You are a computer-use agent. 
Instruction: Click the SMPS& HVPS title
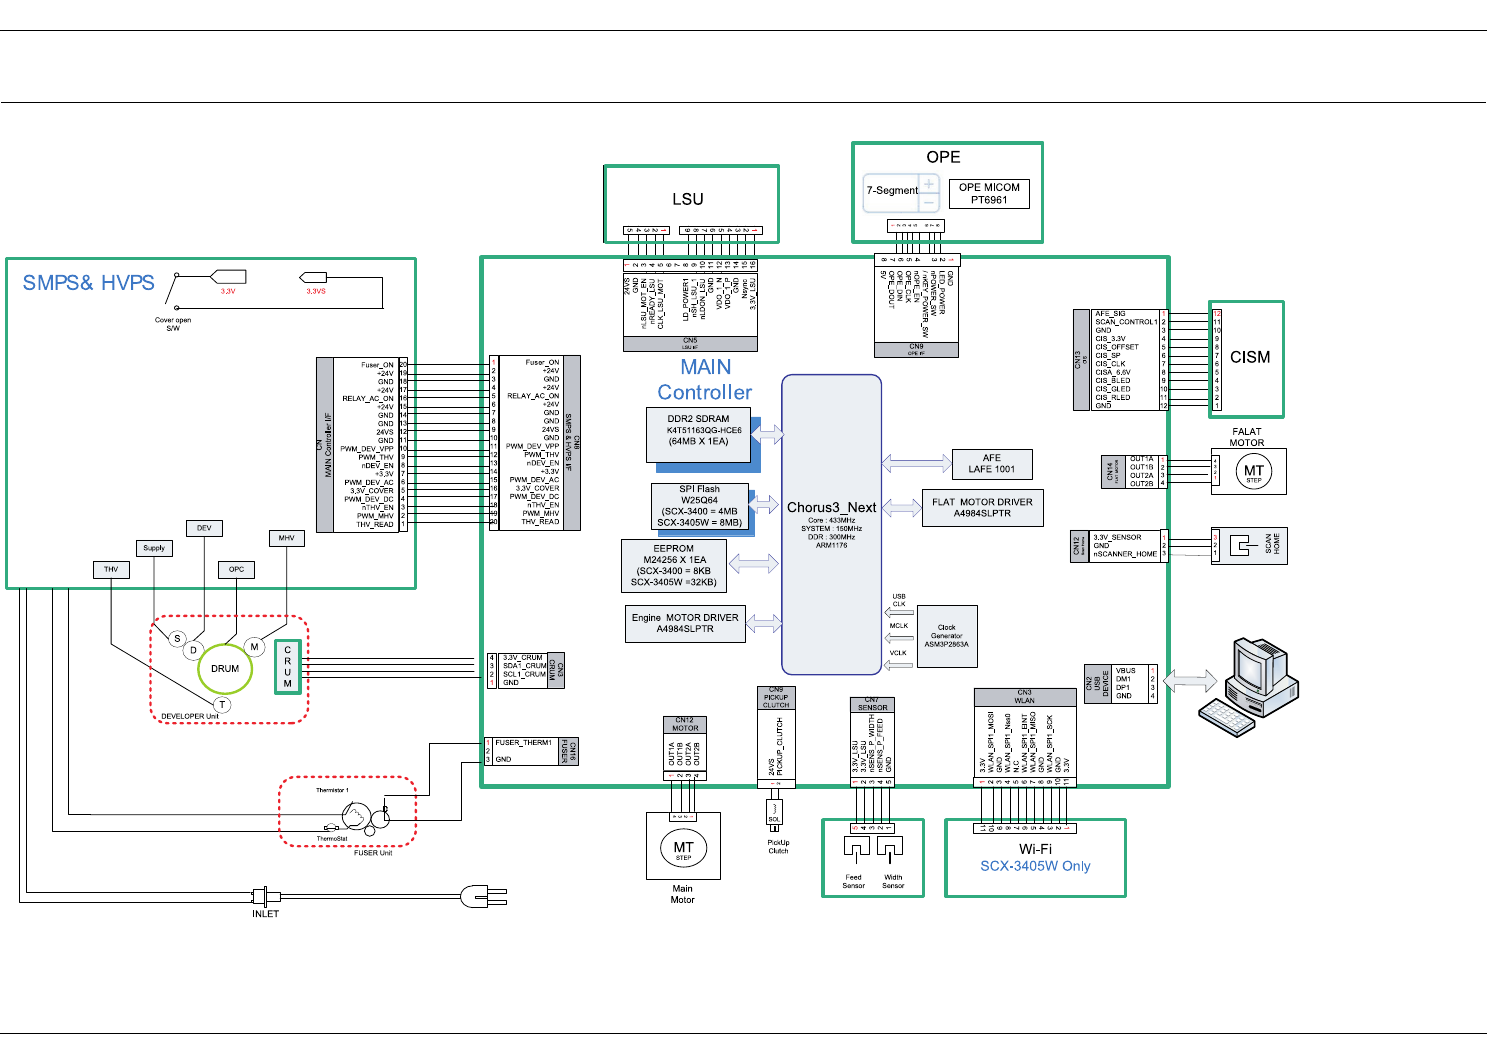[x=89, y=283]
